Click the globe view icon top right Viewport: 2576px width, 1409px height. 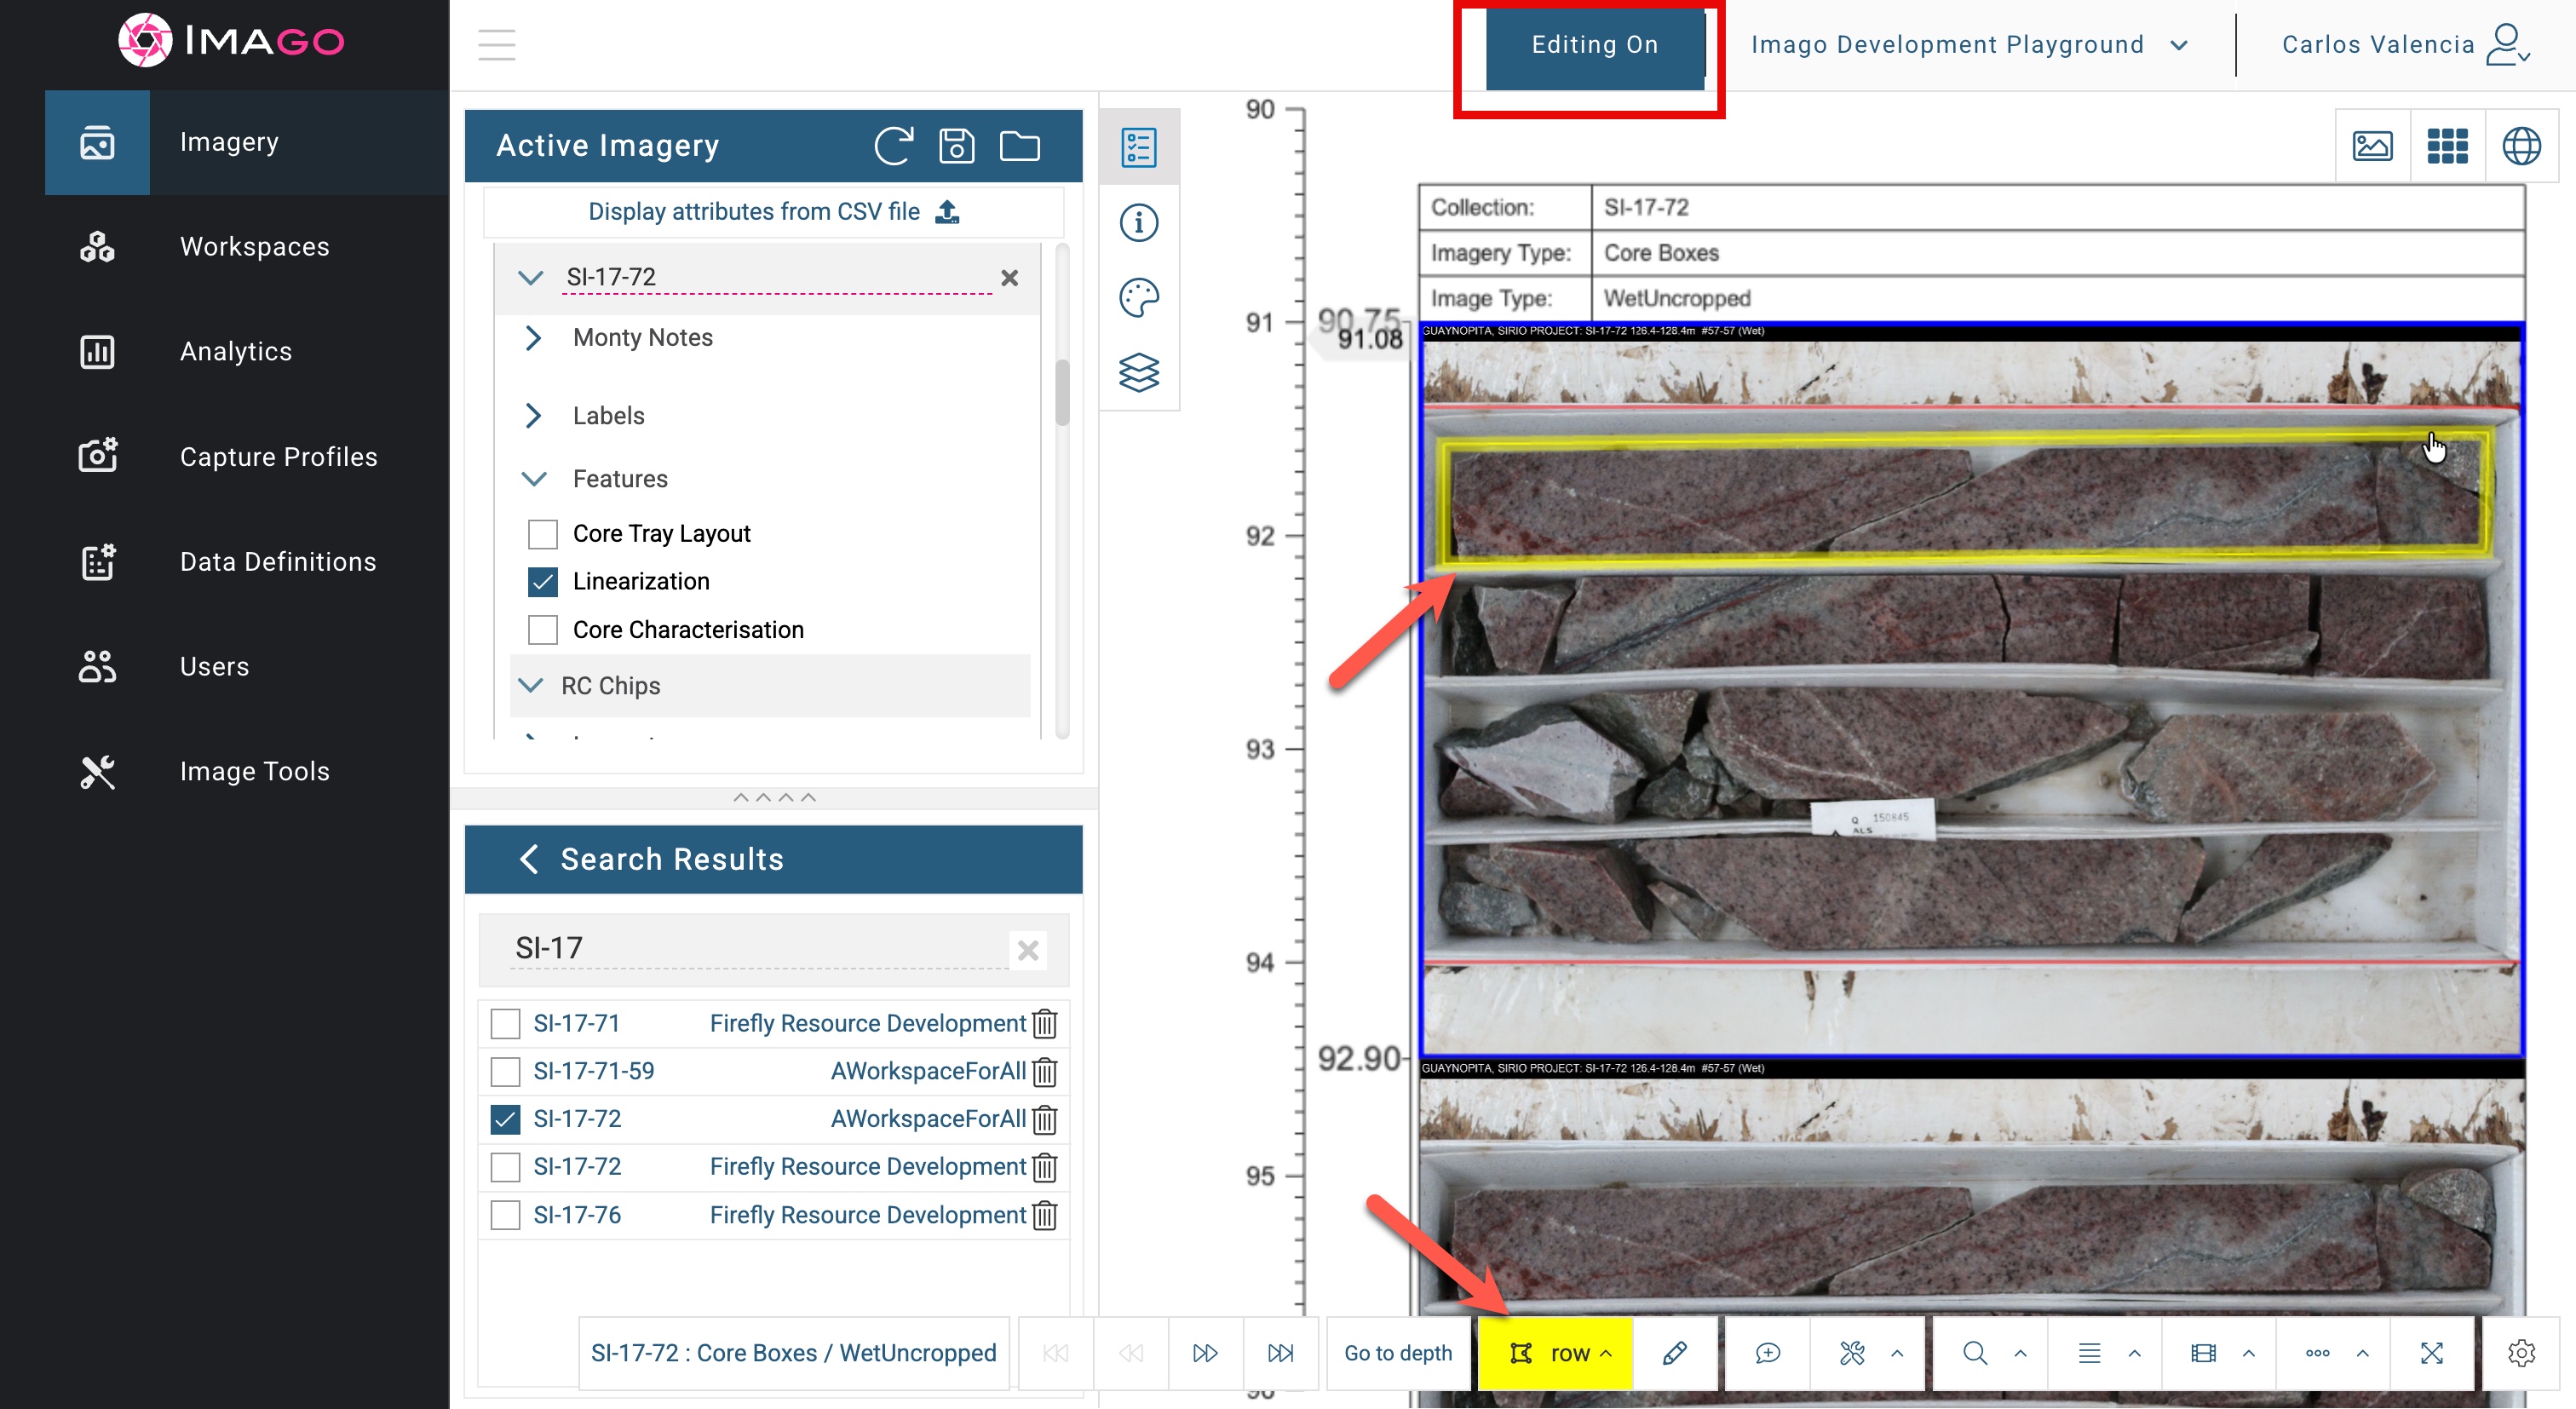[x=2522, y=146]
